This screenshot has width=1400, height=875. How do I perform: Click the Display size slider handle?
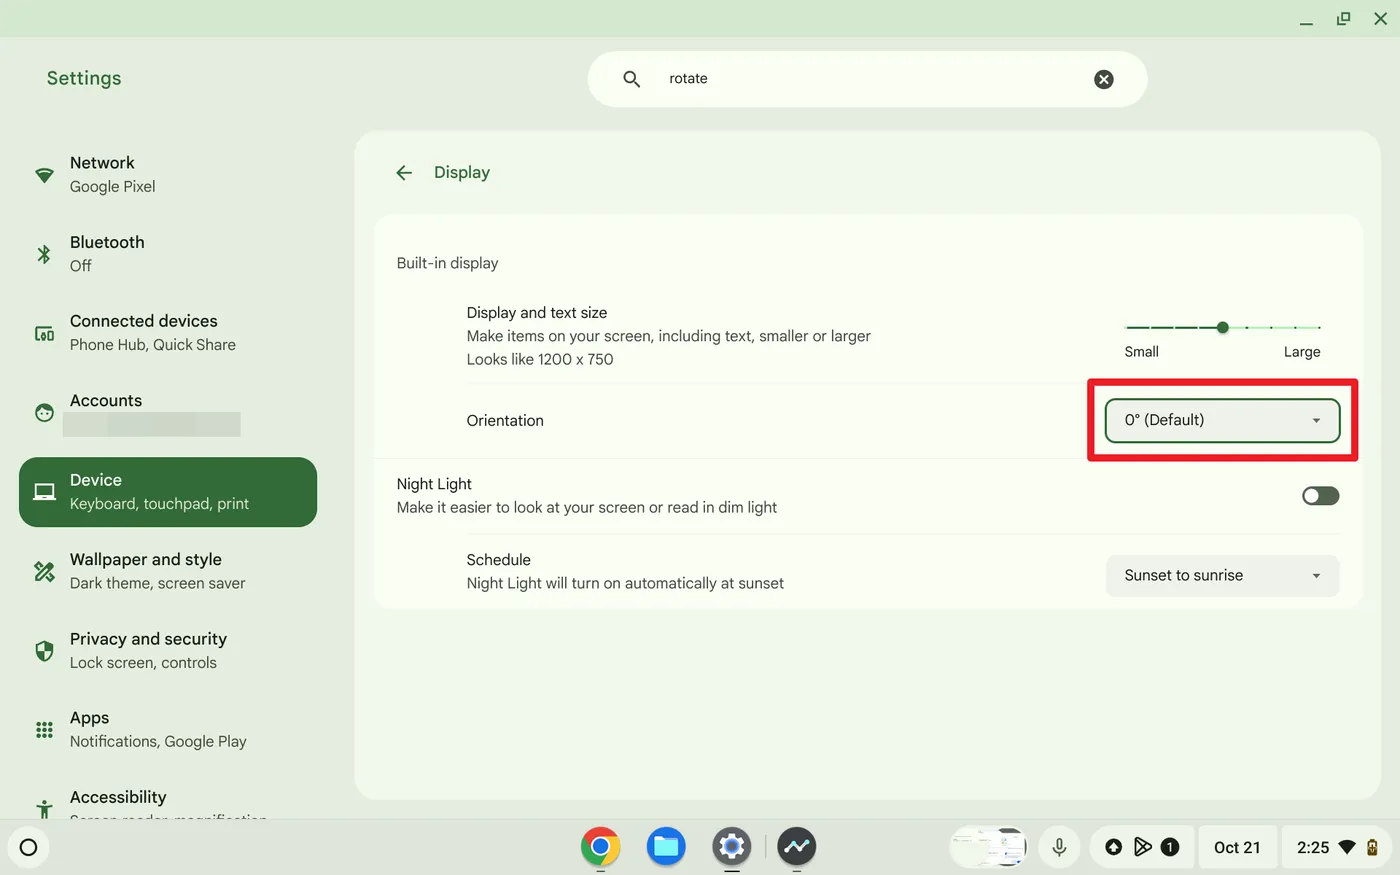tap(1222, 327)
